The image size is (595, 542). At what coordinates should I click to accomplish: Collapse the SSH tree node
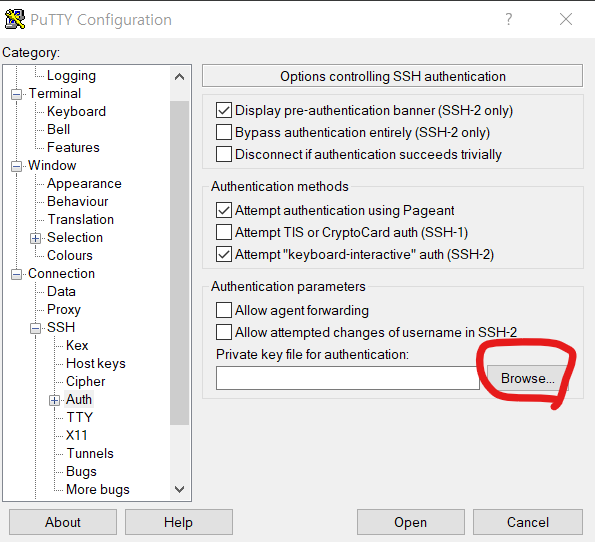[35, 328]
